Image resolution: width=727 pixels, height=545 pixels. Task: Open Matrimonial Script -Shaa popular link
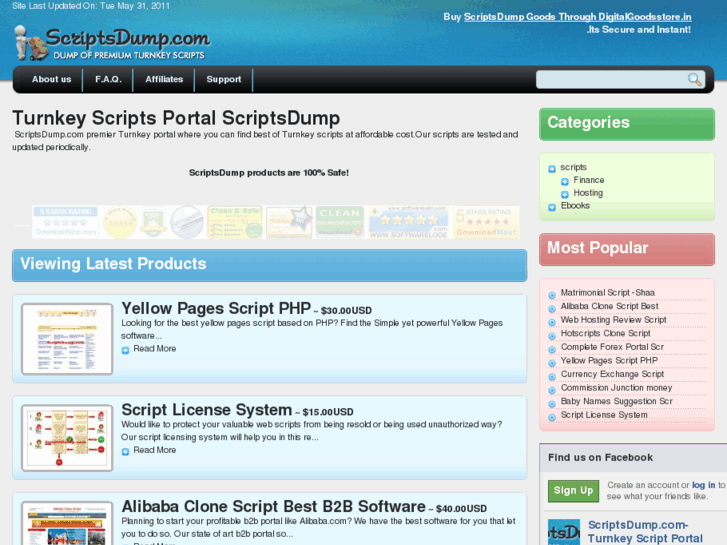[608, 293]
